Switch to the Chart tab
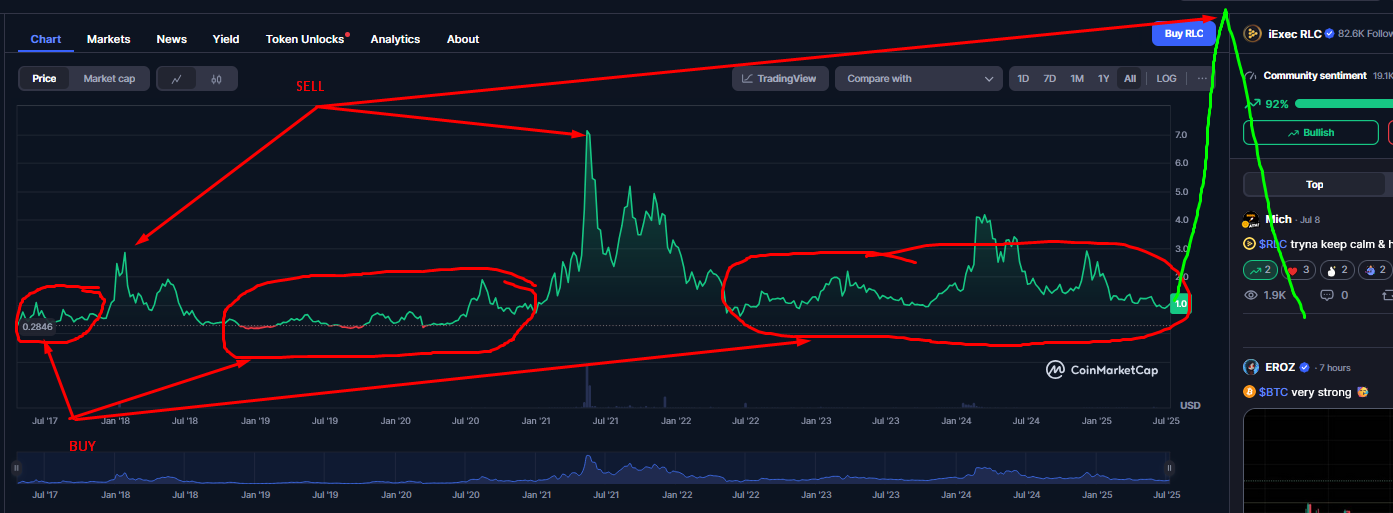This screenshot has height=513, width=1393. [46, 39]
